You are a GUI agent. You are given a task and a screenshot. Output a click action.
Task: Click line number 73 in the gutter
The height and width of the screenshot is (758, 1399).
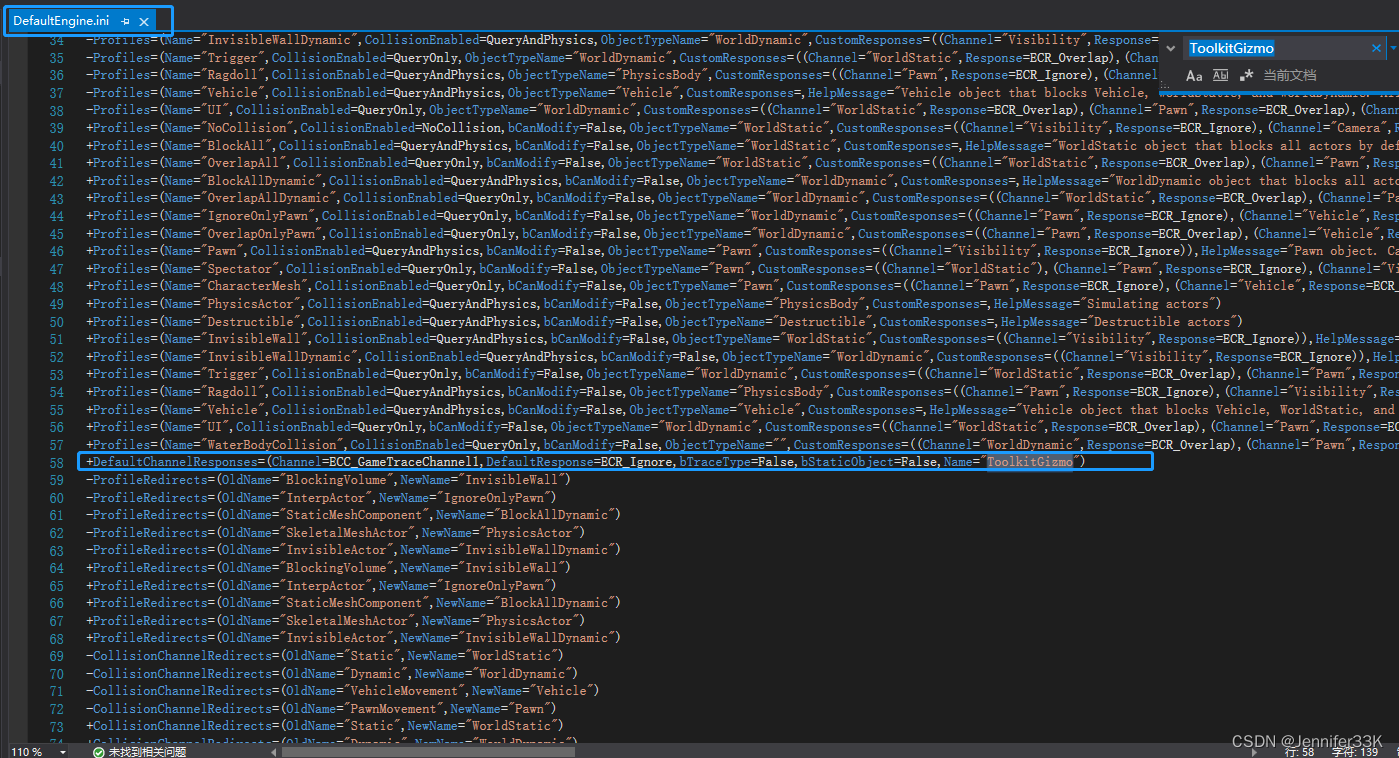[56, 726]
